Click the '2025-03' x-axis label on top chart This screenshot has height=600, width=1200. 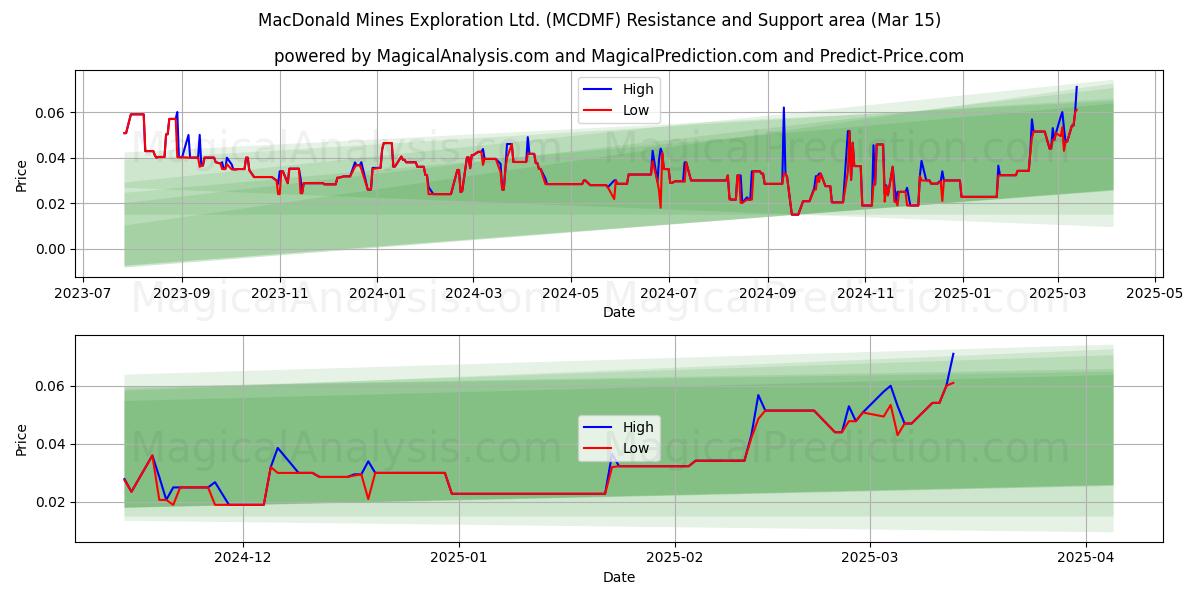click(x=1057, y=294)
